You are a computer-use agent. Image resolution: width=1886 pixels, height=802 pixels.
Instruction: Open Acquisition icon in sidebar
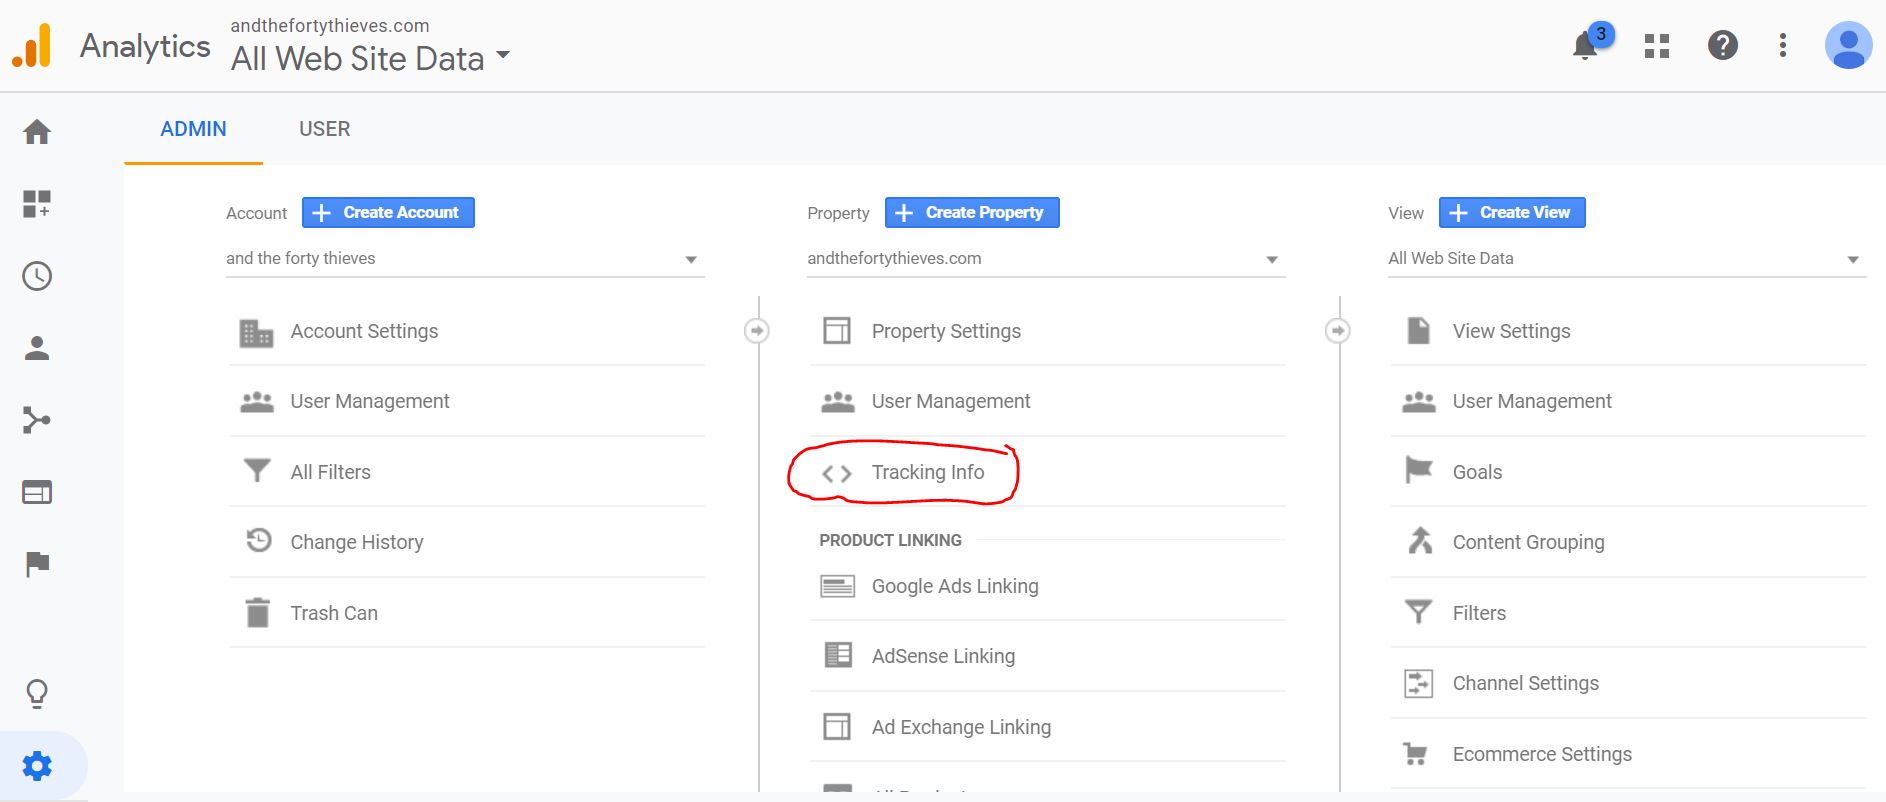point(37,420)
